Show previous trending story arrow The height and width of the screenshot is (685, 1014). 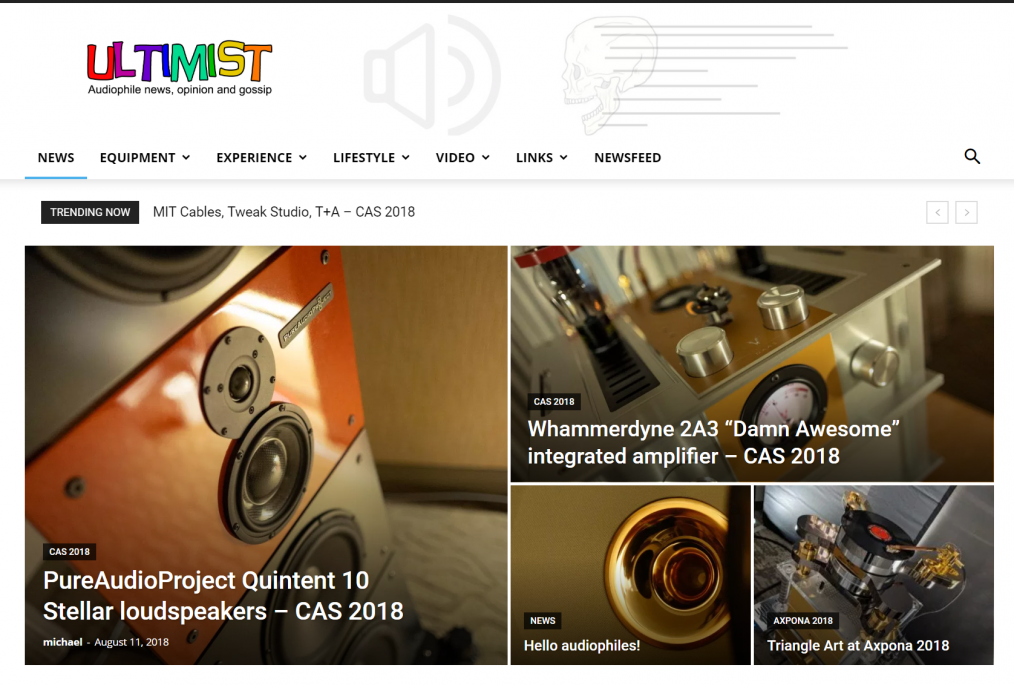[937, 212]
